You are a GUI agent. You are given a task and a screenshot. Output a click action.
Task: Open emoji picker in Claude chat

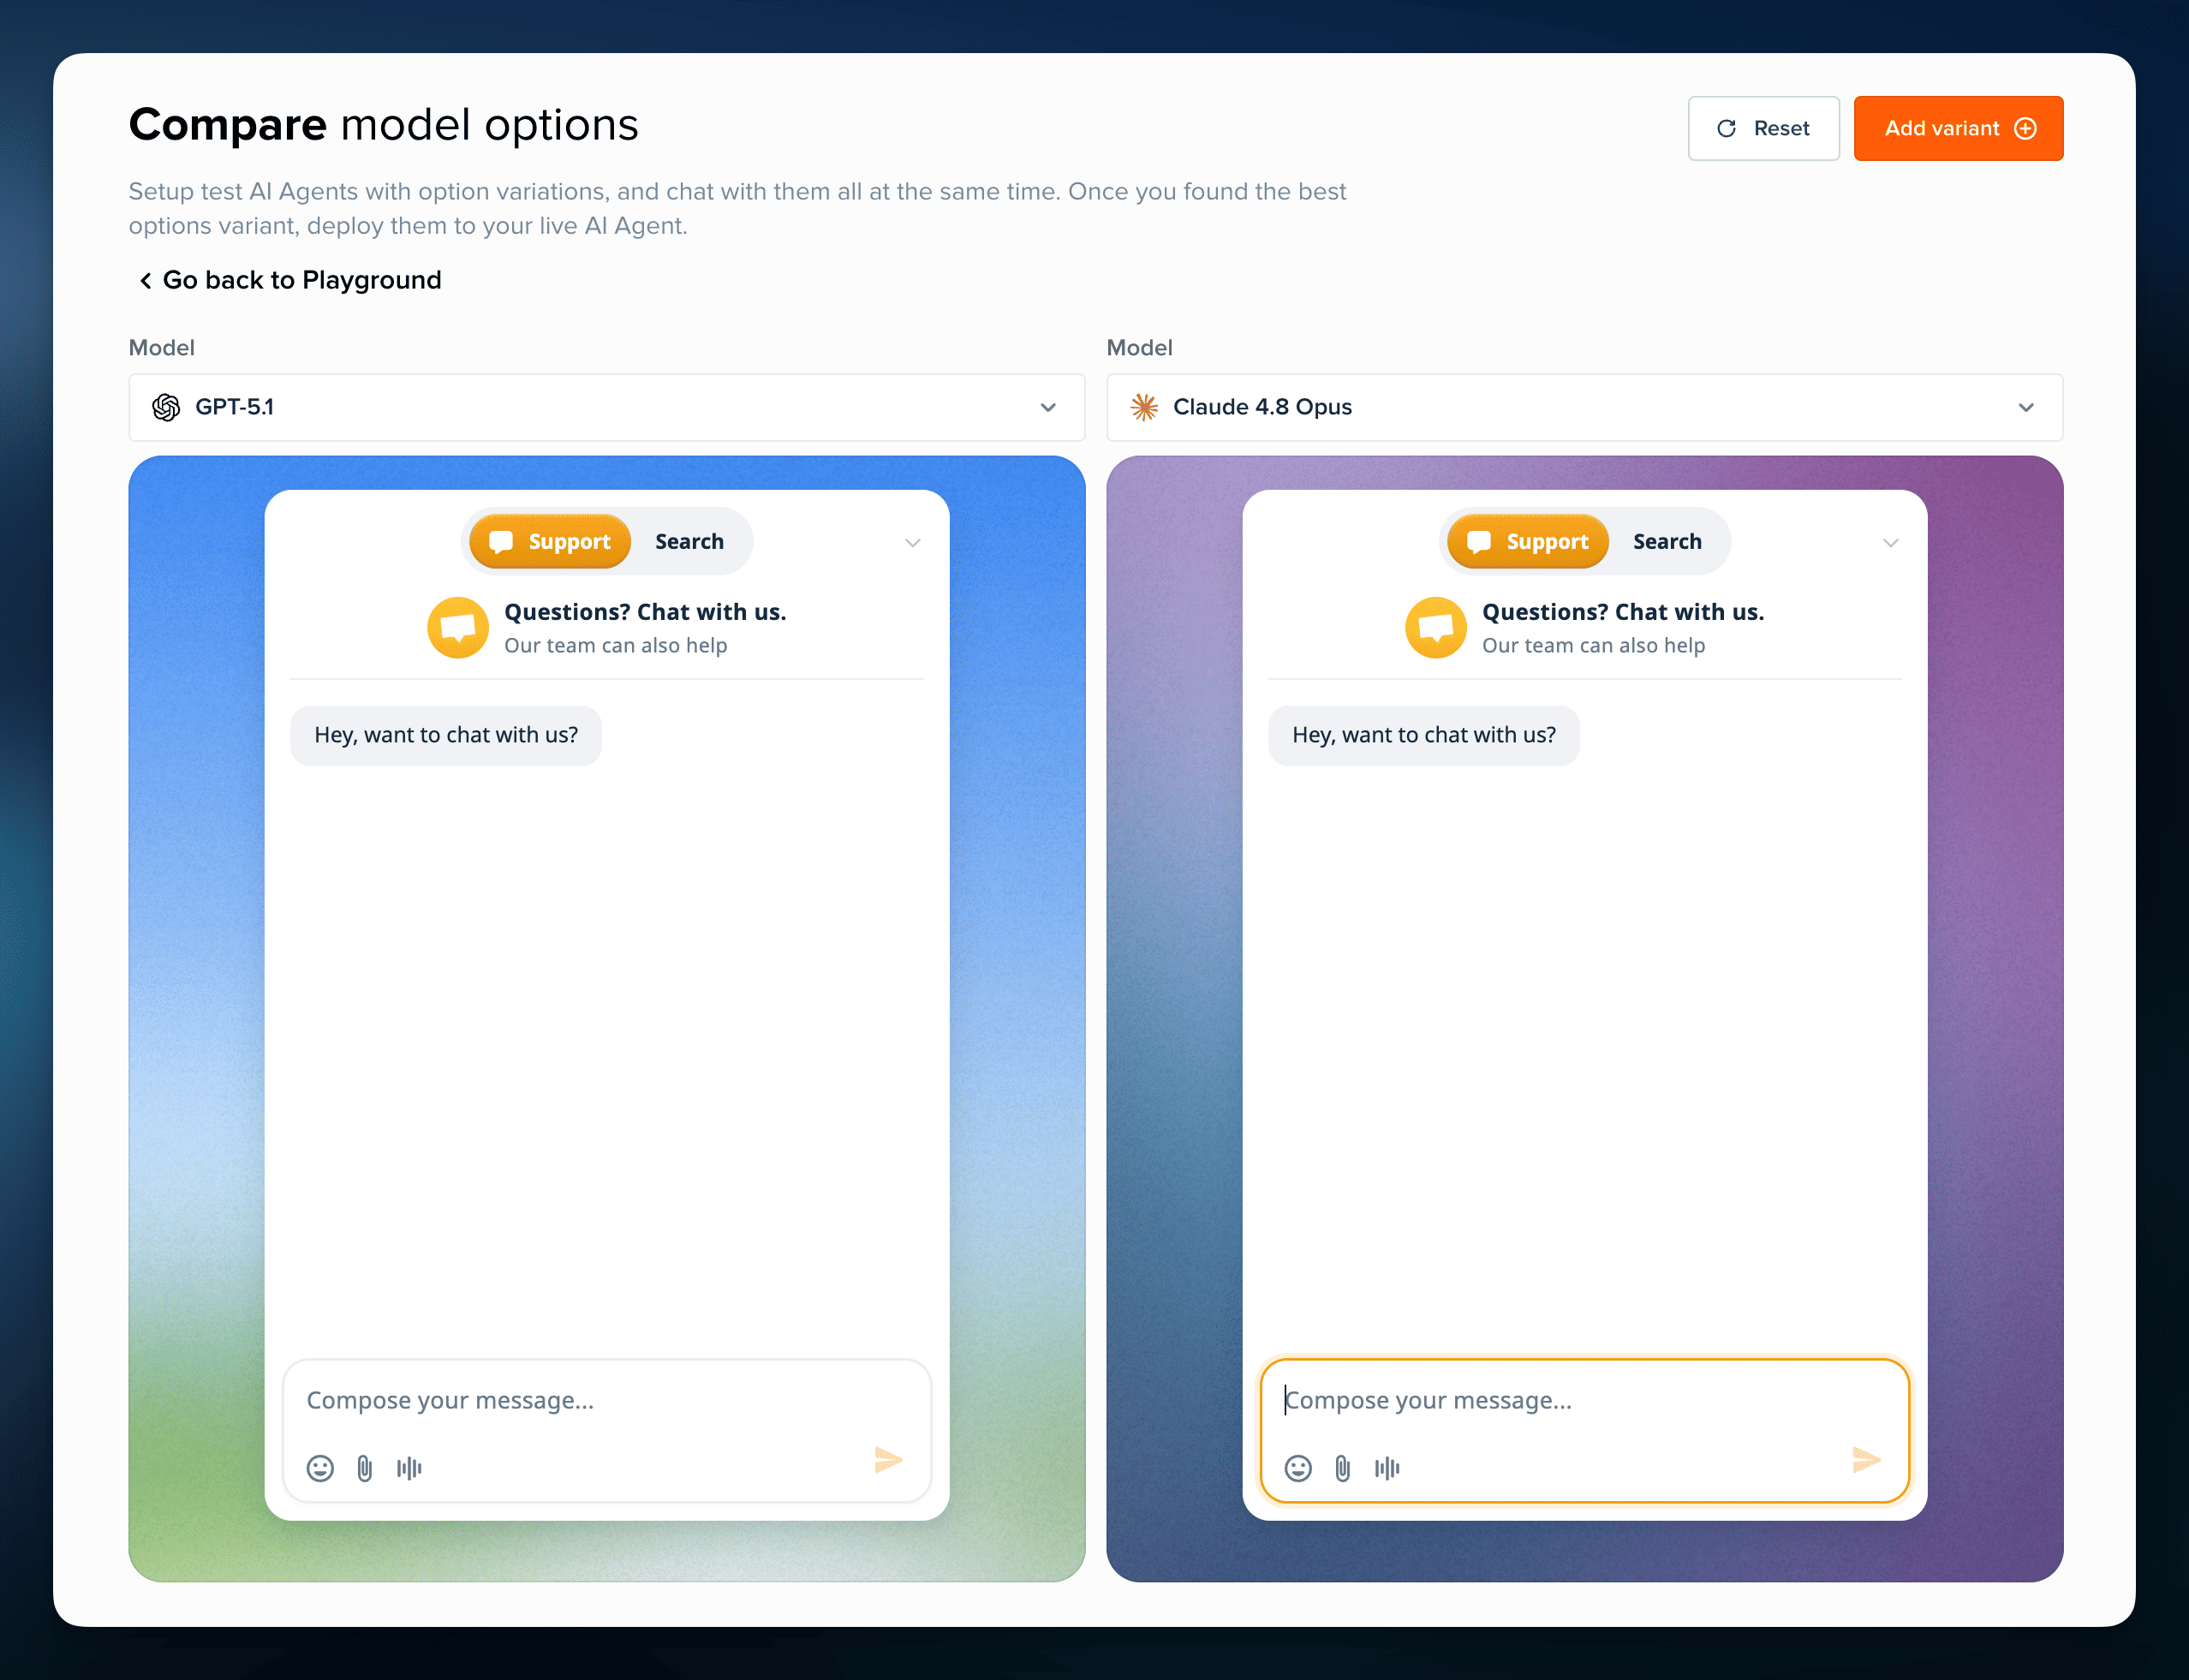(x=1298, y=1467)
